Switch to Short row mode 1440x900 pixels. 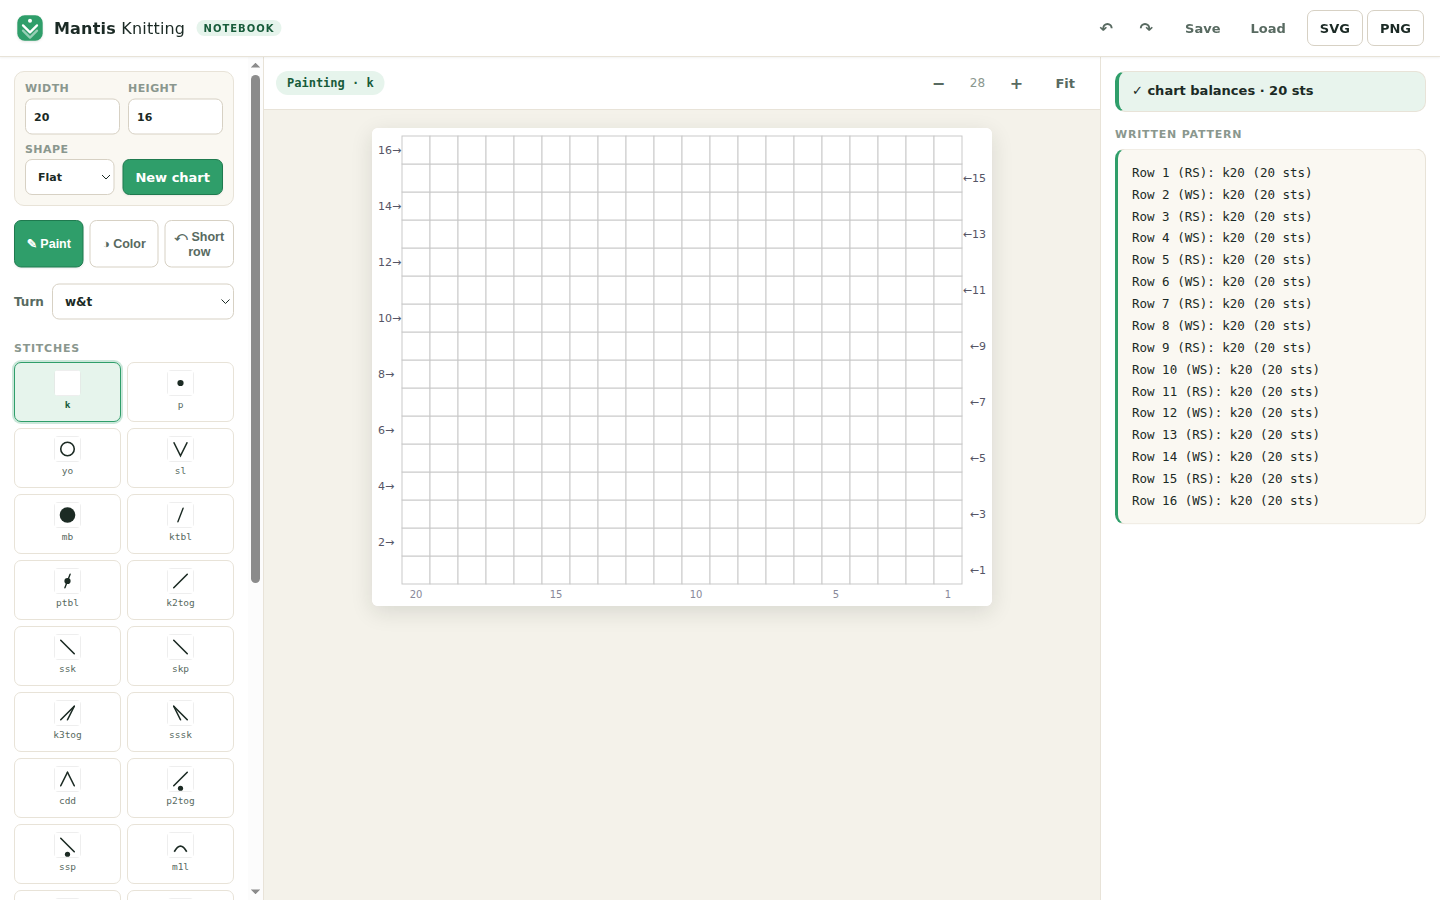pyautogui.click(x=199, y=244)
